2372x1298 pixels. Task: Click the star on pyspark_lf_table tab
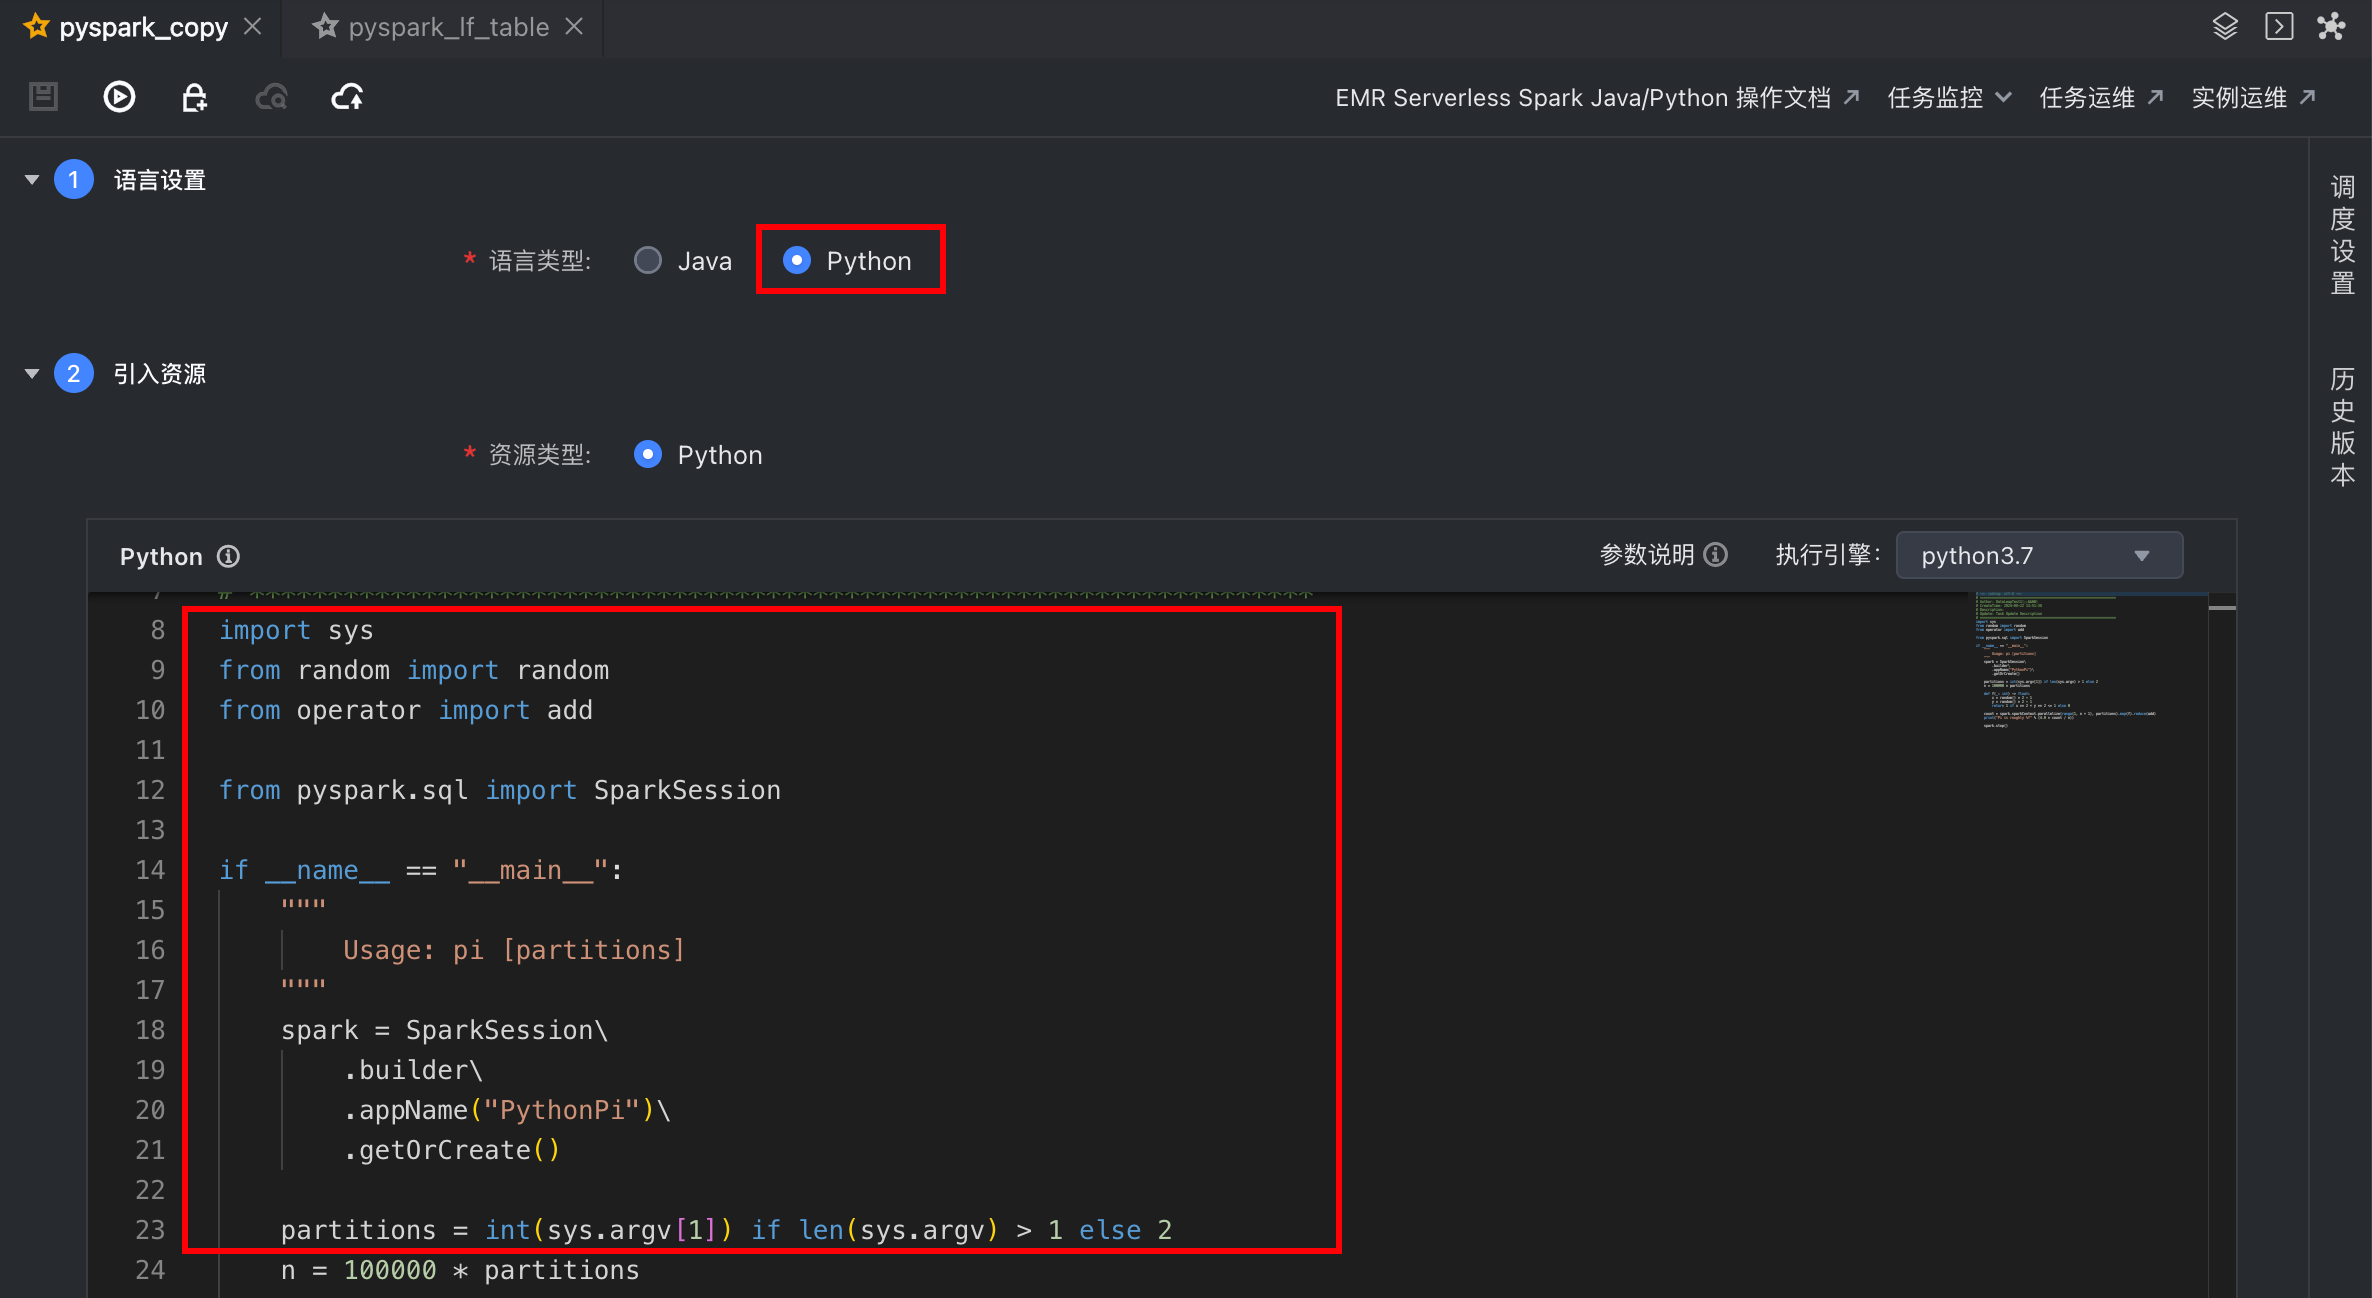click(x=325, y=27)
